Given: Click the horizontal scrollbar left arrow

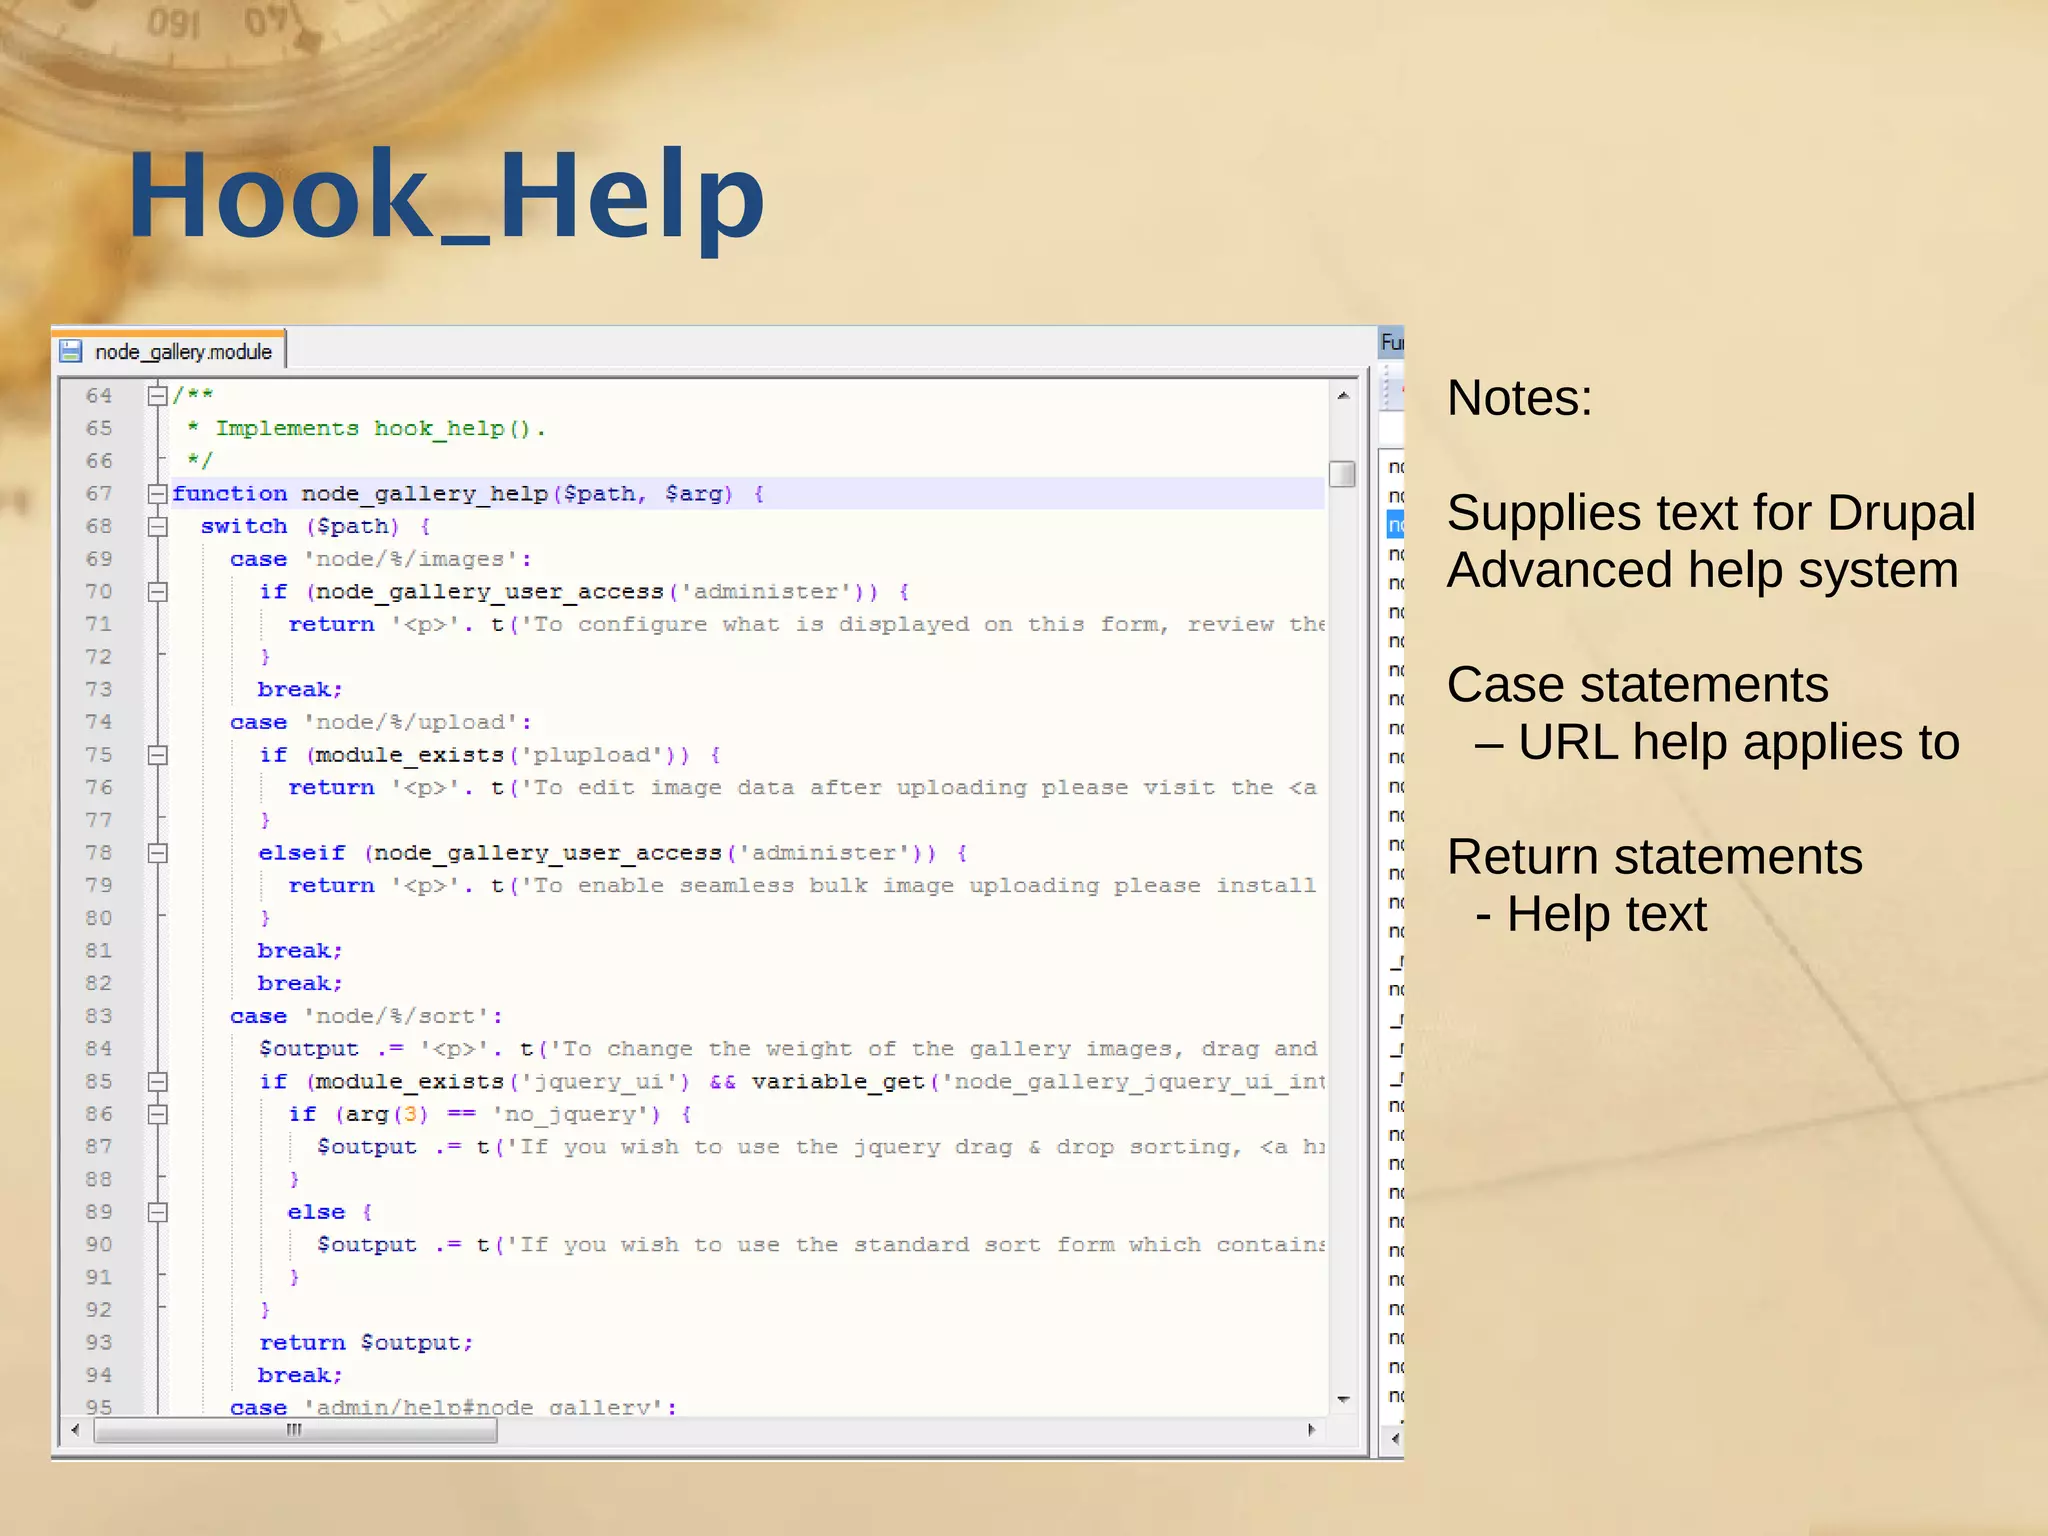Looking at the screenshot, I should [75, 1430].
